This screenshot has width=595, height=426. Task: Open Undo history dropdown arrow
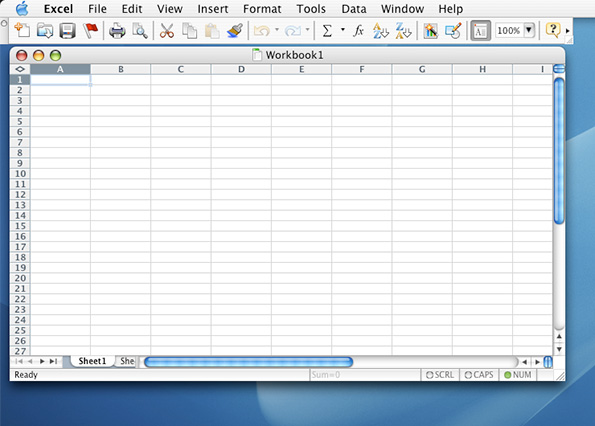[x=277, y=30]
